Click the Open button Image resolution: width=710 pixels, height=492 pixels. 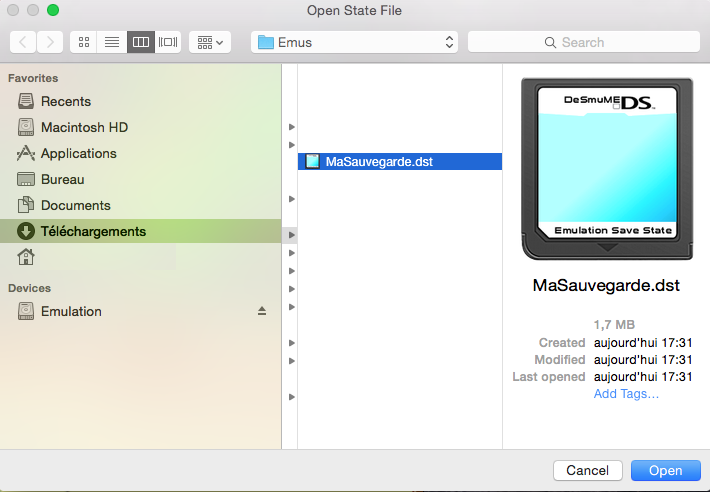coord(666,470)
